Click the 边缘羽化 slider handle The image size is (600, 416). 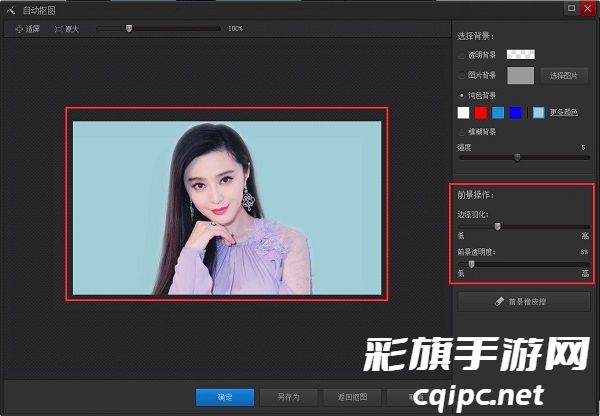[497, 227]
